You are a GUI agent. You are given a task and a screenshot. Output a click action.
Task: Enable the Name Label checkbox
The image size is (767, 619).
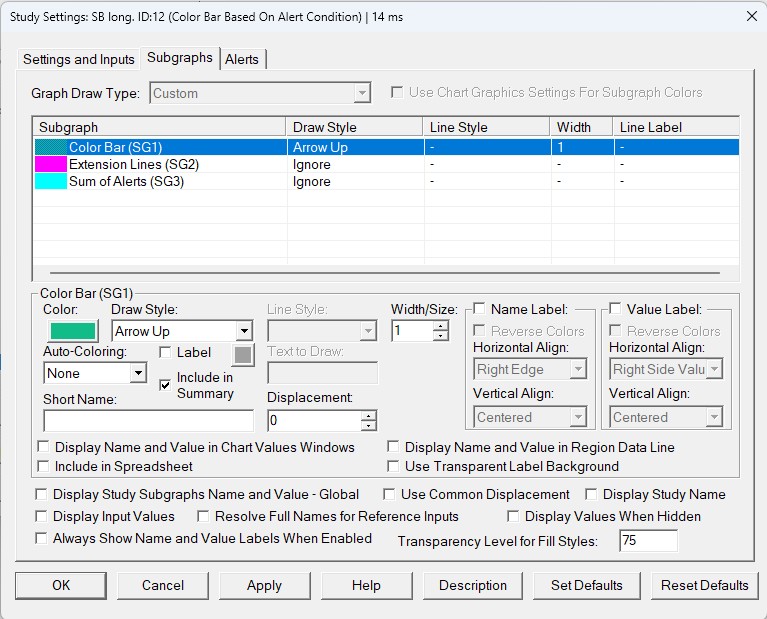point(480,309)
